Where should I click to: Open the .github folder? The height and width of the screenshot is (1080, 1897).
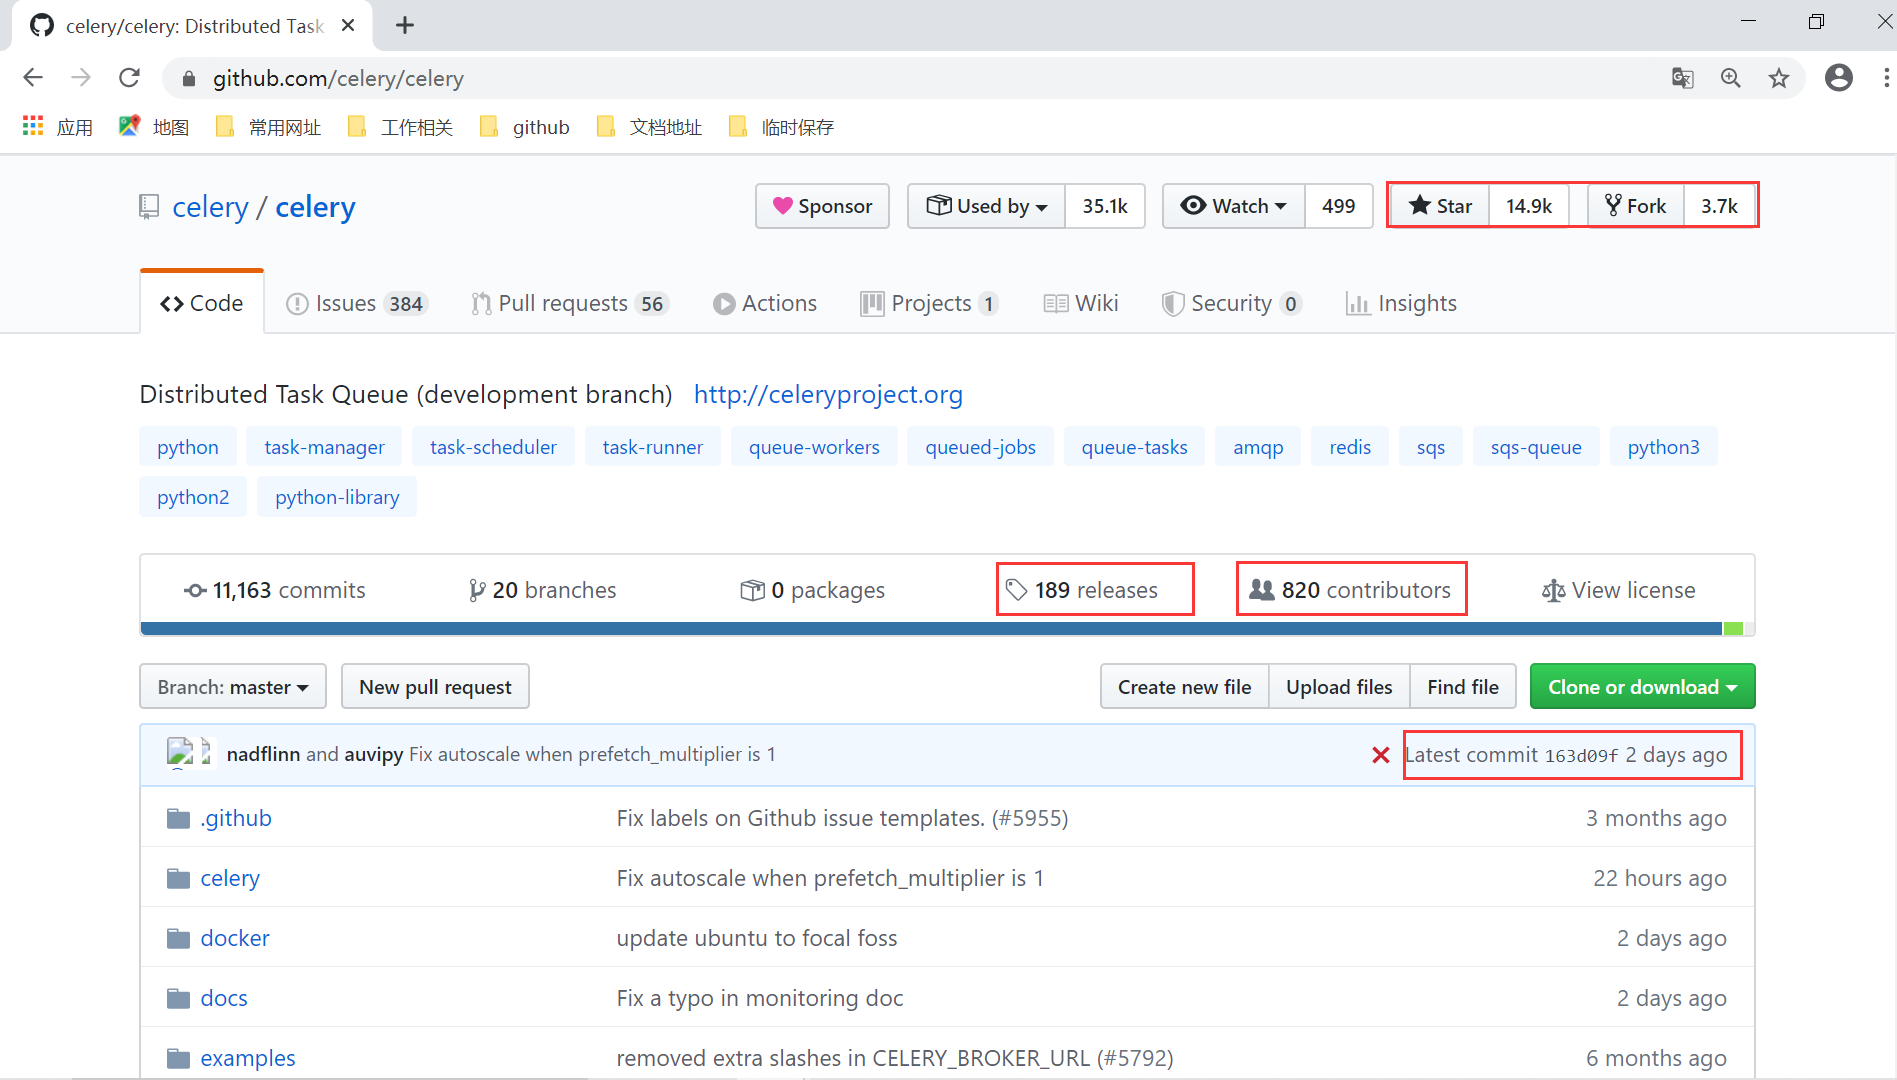(x=236, y=818)
